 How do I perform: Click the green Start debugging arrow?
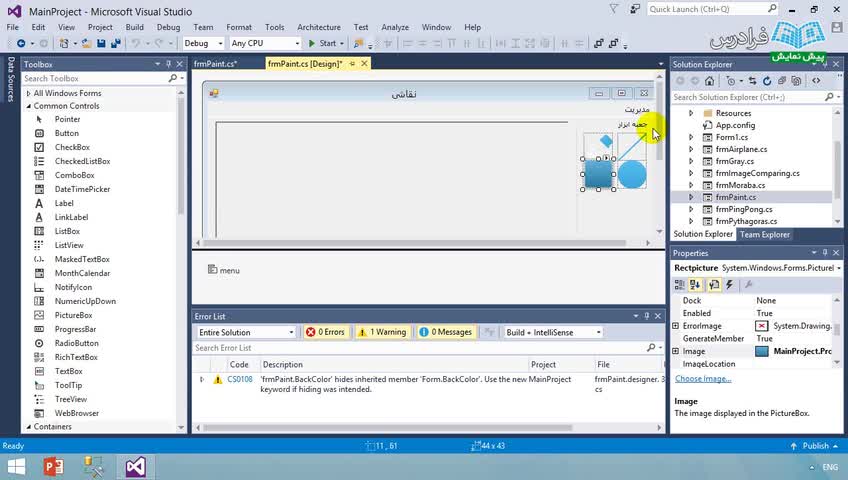click(312, 43)
